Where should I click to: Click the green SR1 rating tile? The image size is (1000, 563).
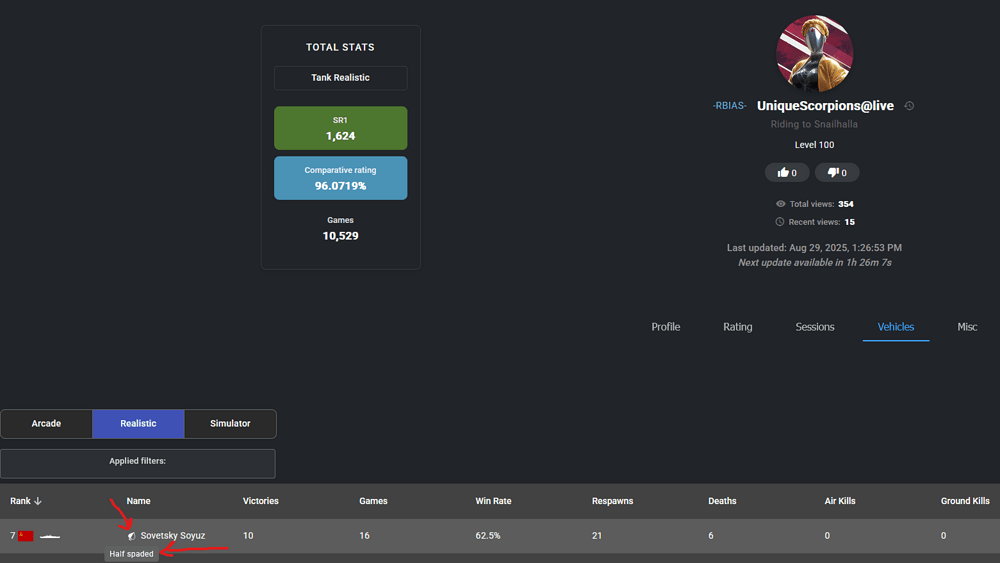(x=340, y=128)
